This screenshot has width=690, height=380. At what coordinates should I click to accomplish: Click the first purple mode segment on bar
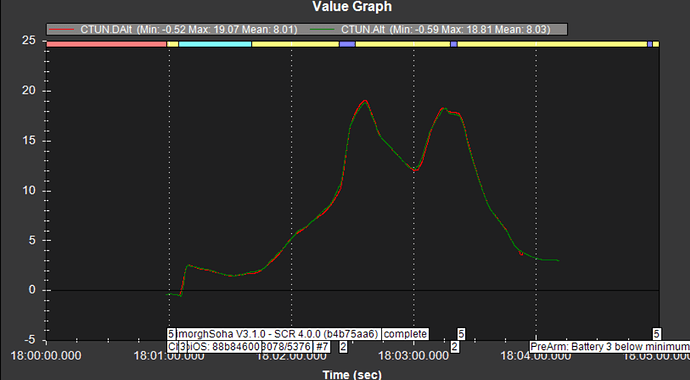(347, 44)
